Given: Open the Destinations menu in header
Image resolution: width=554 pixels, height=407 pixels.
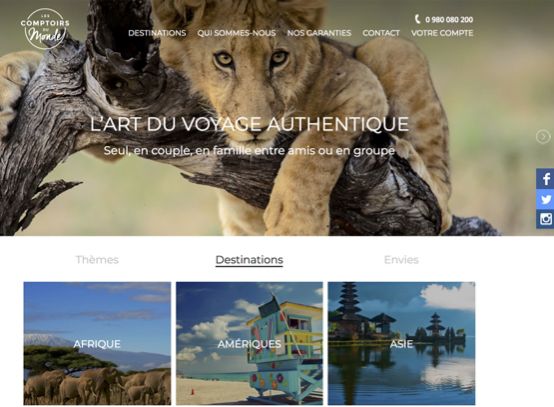Looking at the screenshot, I should 157,33.
